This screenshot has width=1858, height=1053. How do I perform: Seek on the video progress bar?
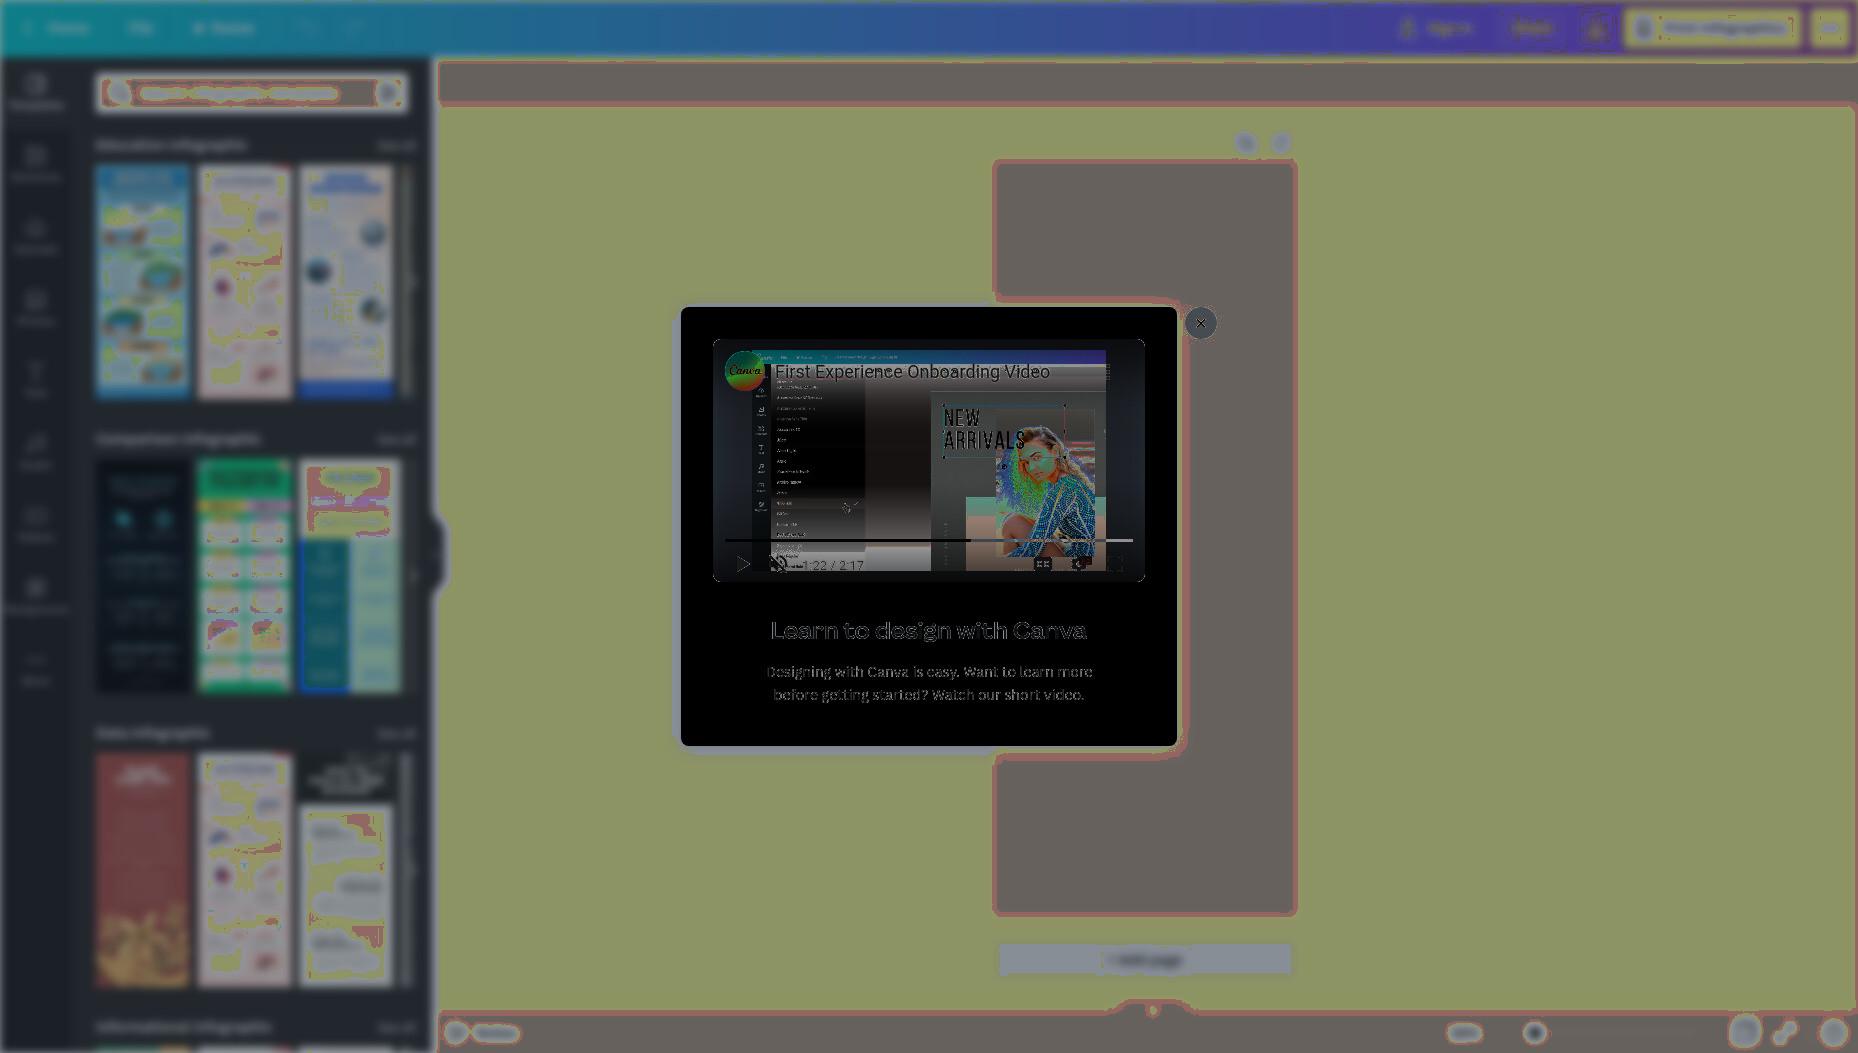(929, 540)
